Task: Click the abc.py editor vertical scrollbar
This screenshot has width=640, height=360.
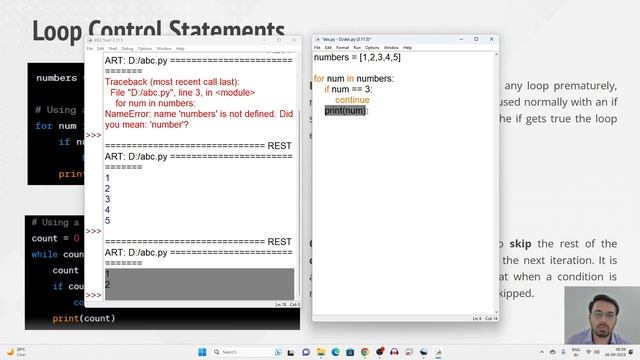Action: (x=496, y=183)
